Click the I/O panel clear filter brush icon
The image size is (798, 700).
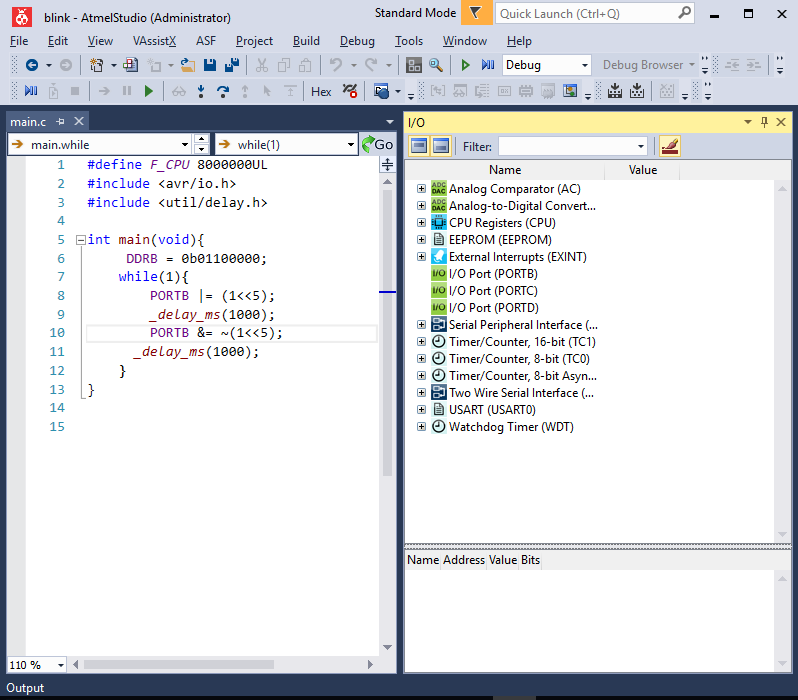670,147
